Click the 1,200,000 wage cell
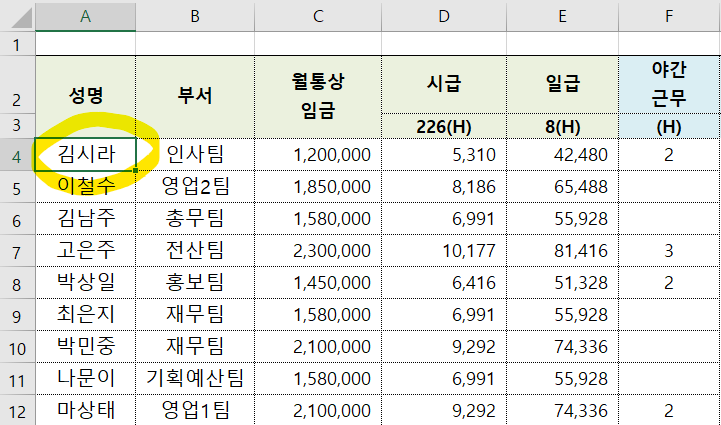This screenshot has height=425, width=721. point(318,155)
